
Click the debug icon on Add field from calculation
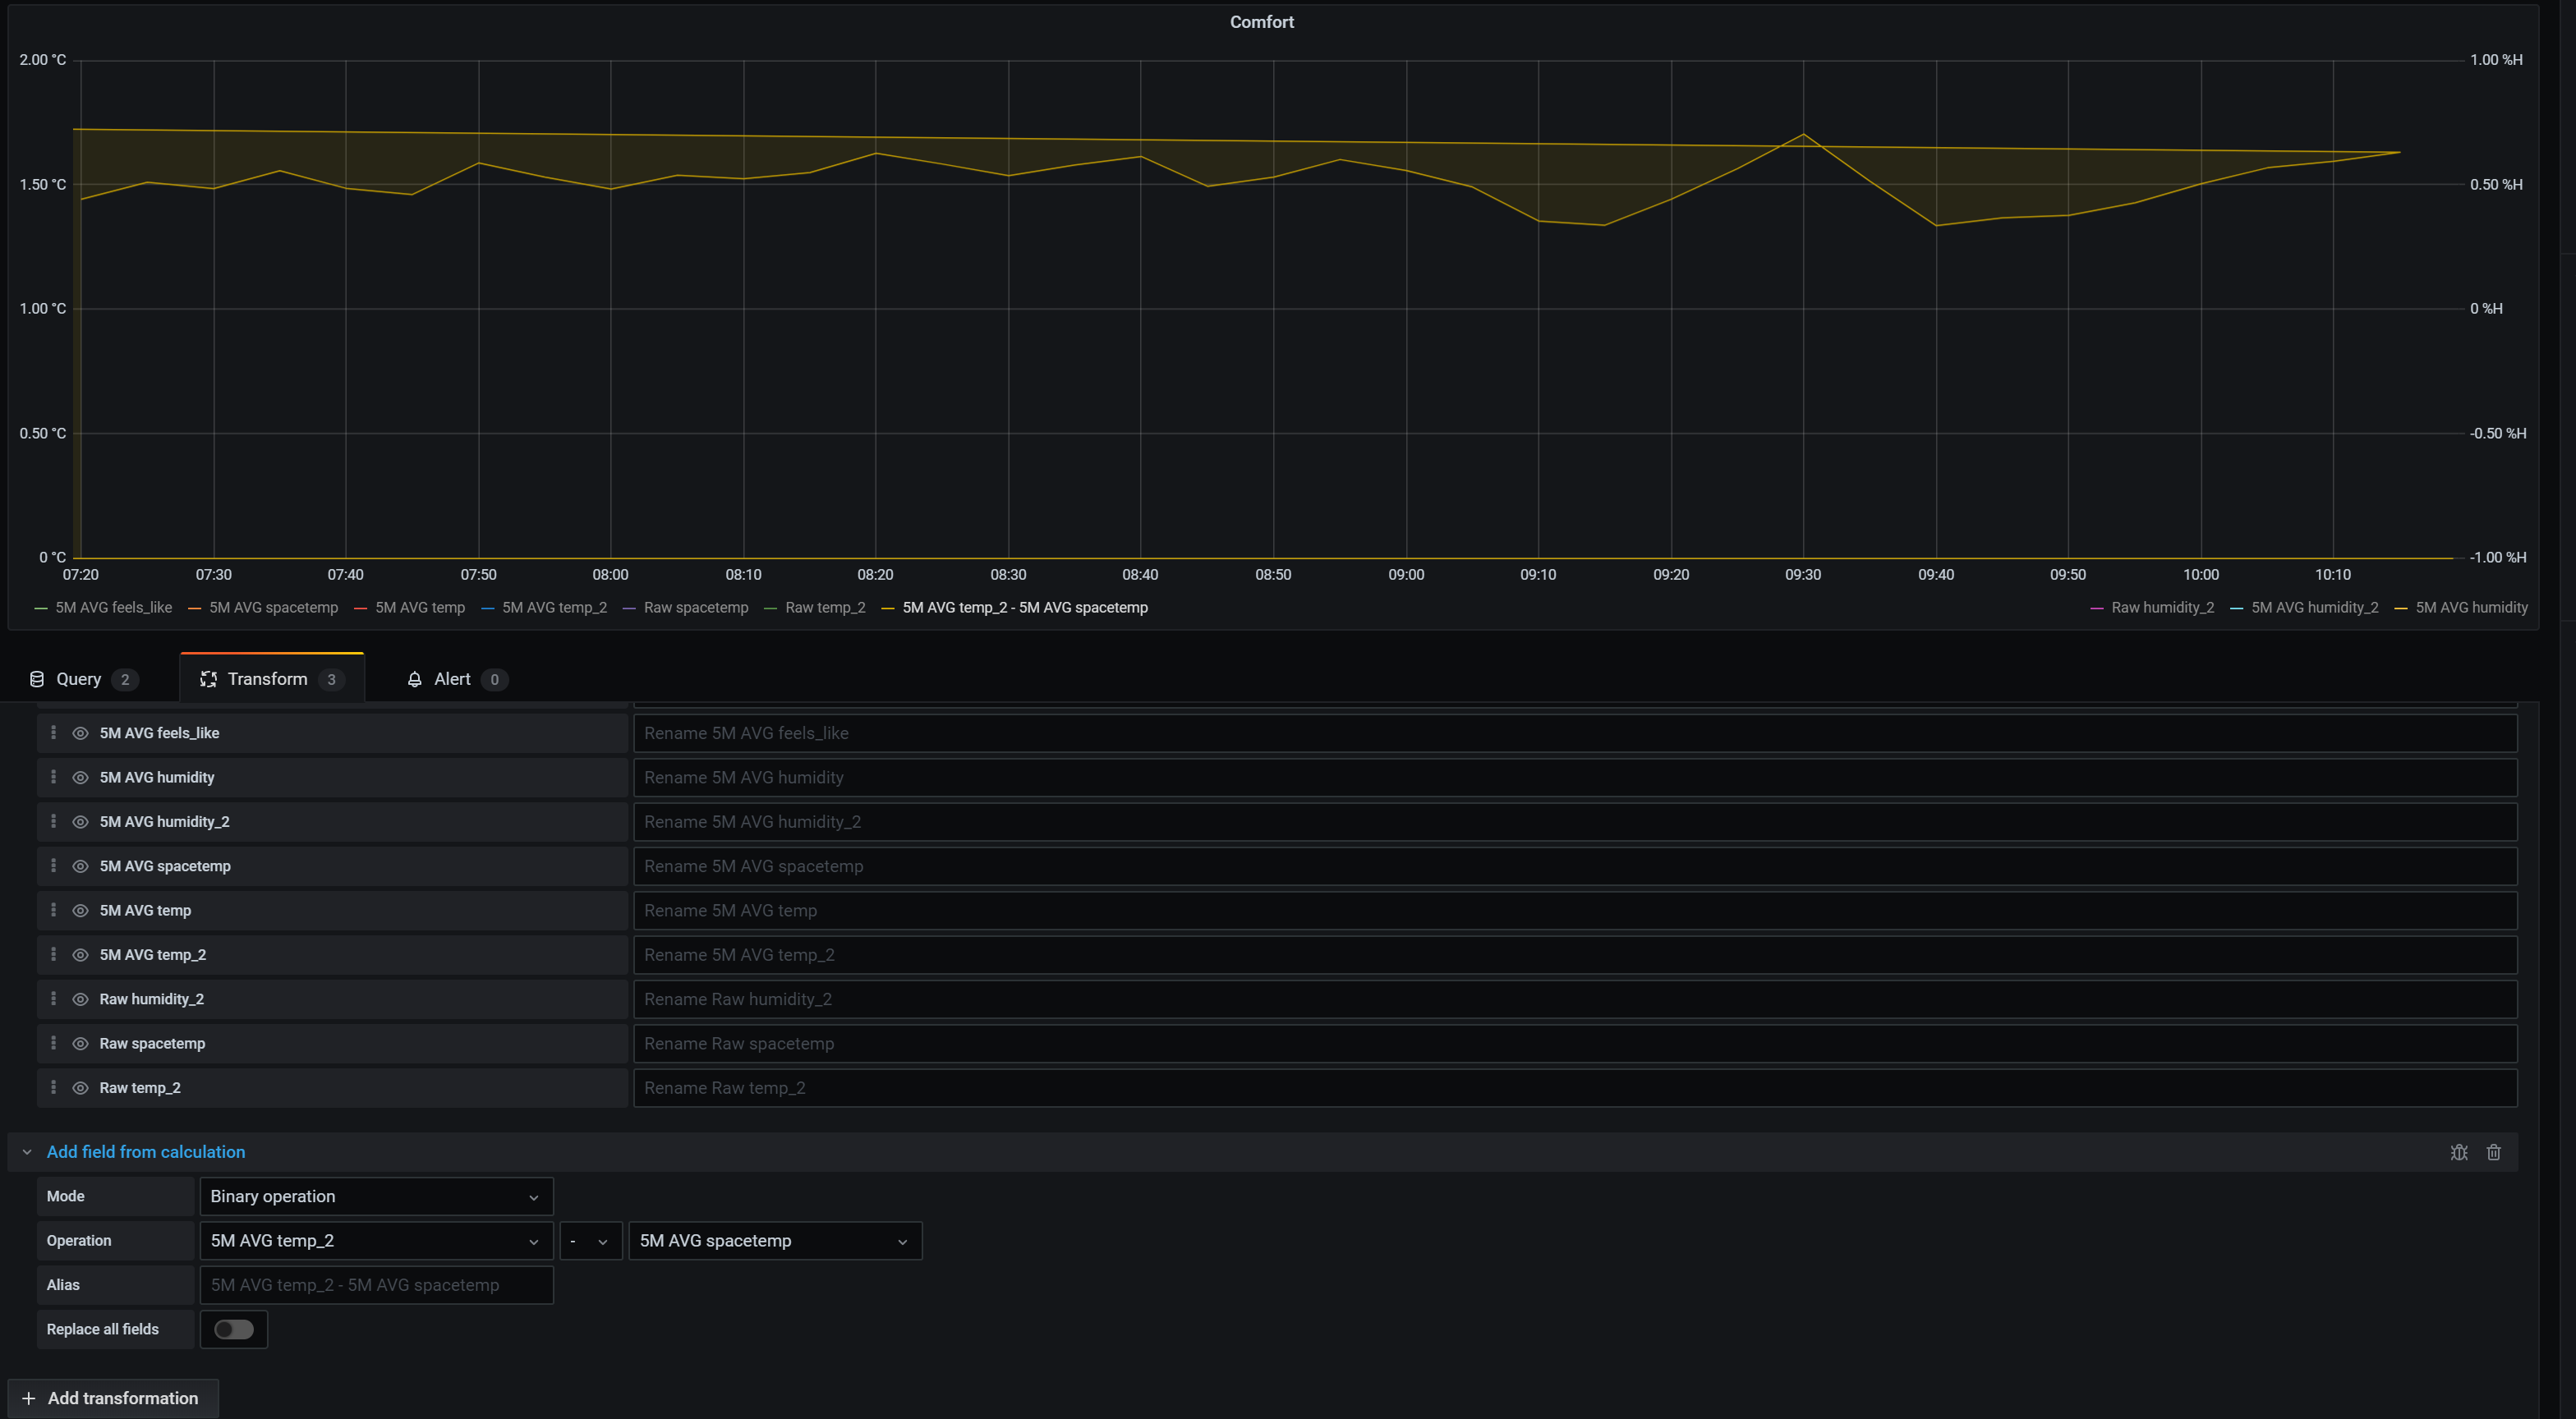pos(2459,1152)
